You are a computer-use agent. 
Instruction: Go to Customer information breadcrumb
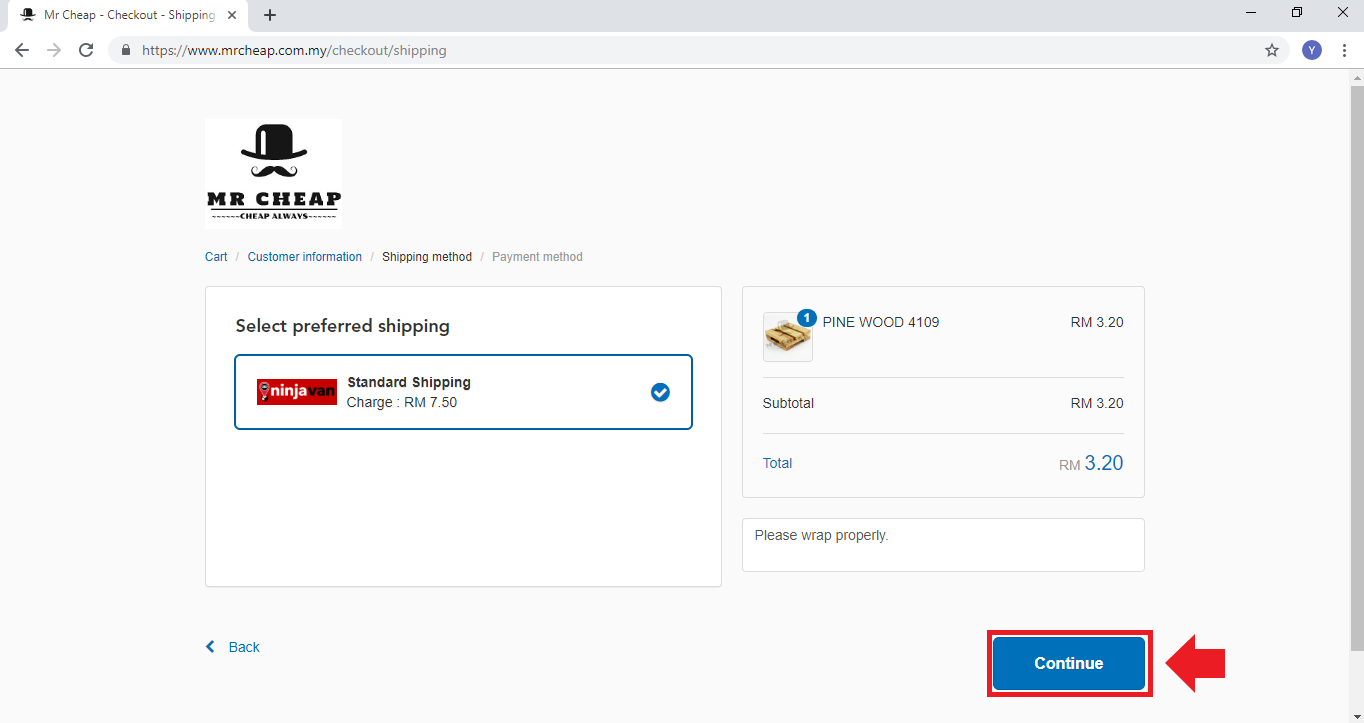[x=305, y=257]
